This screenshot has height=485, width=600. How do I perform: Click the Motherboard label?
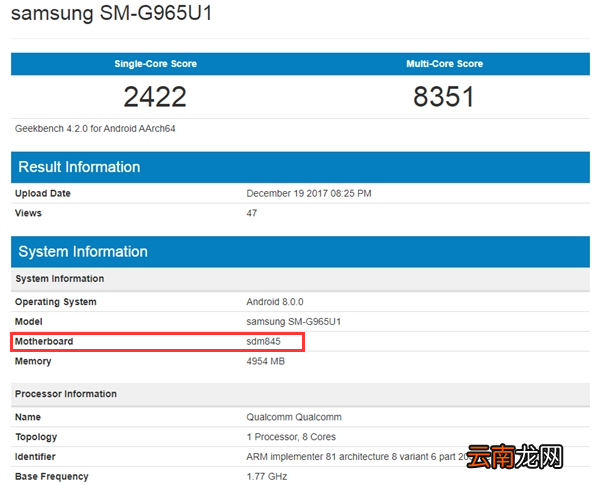click(x=44, y=341)
